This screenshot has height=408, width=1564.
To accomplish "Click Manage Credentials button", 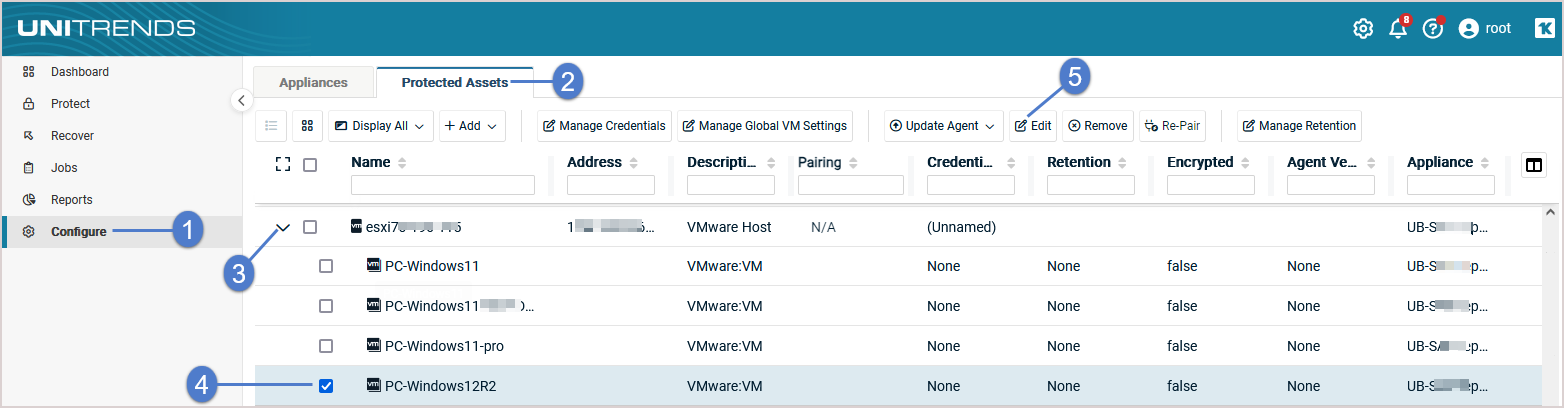I will click(x=604, y=126).
